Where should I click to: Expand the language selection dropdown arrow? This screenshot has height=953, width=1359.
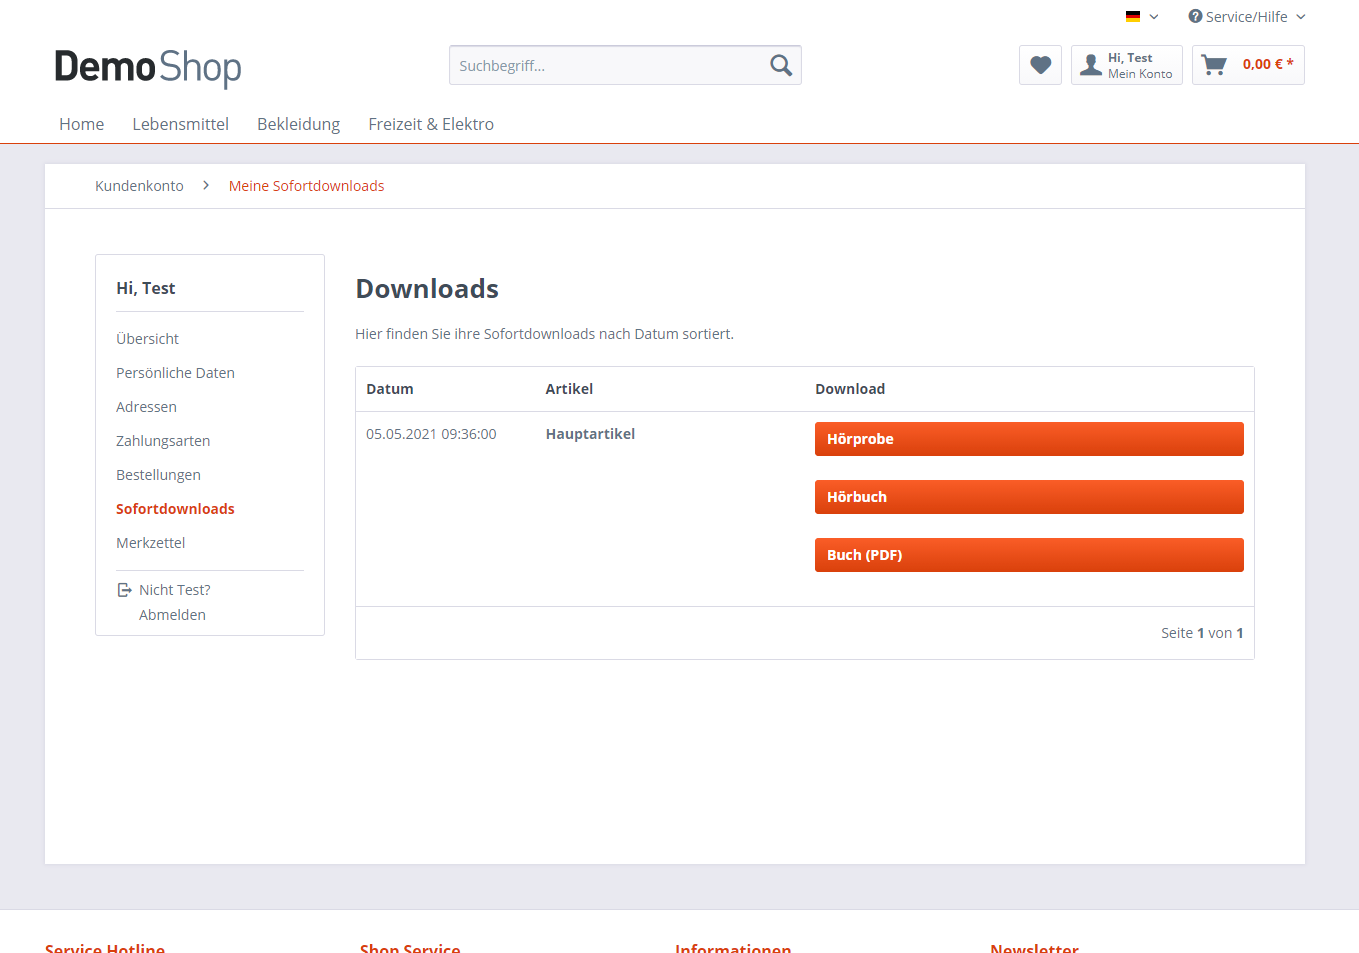pos(1154,17)
